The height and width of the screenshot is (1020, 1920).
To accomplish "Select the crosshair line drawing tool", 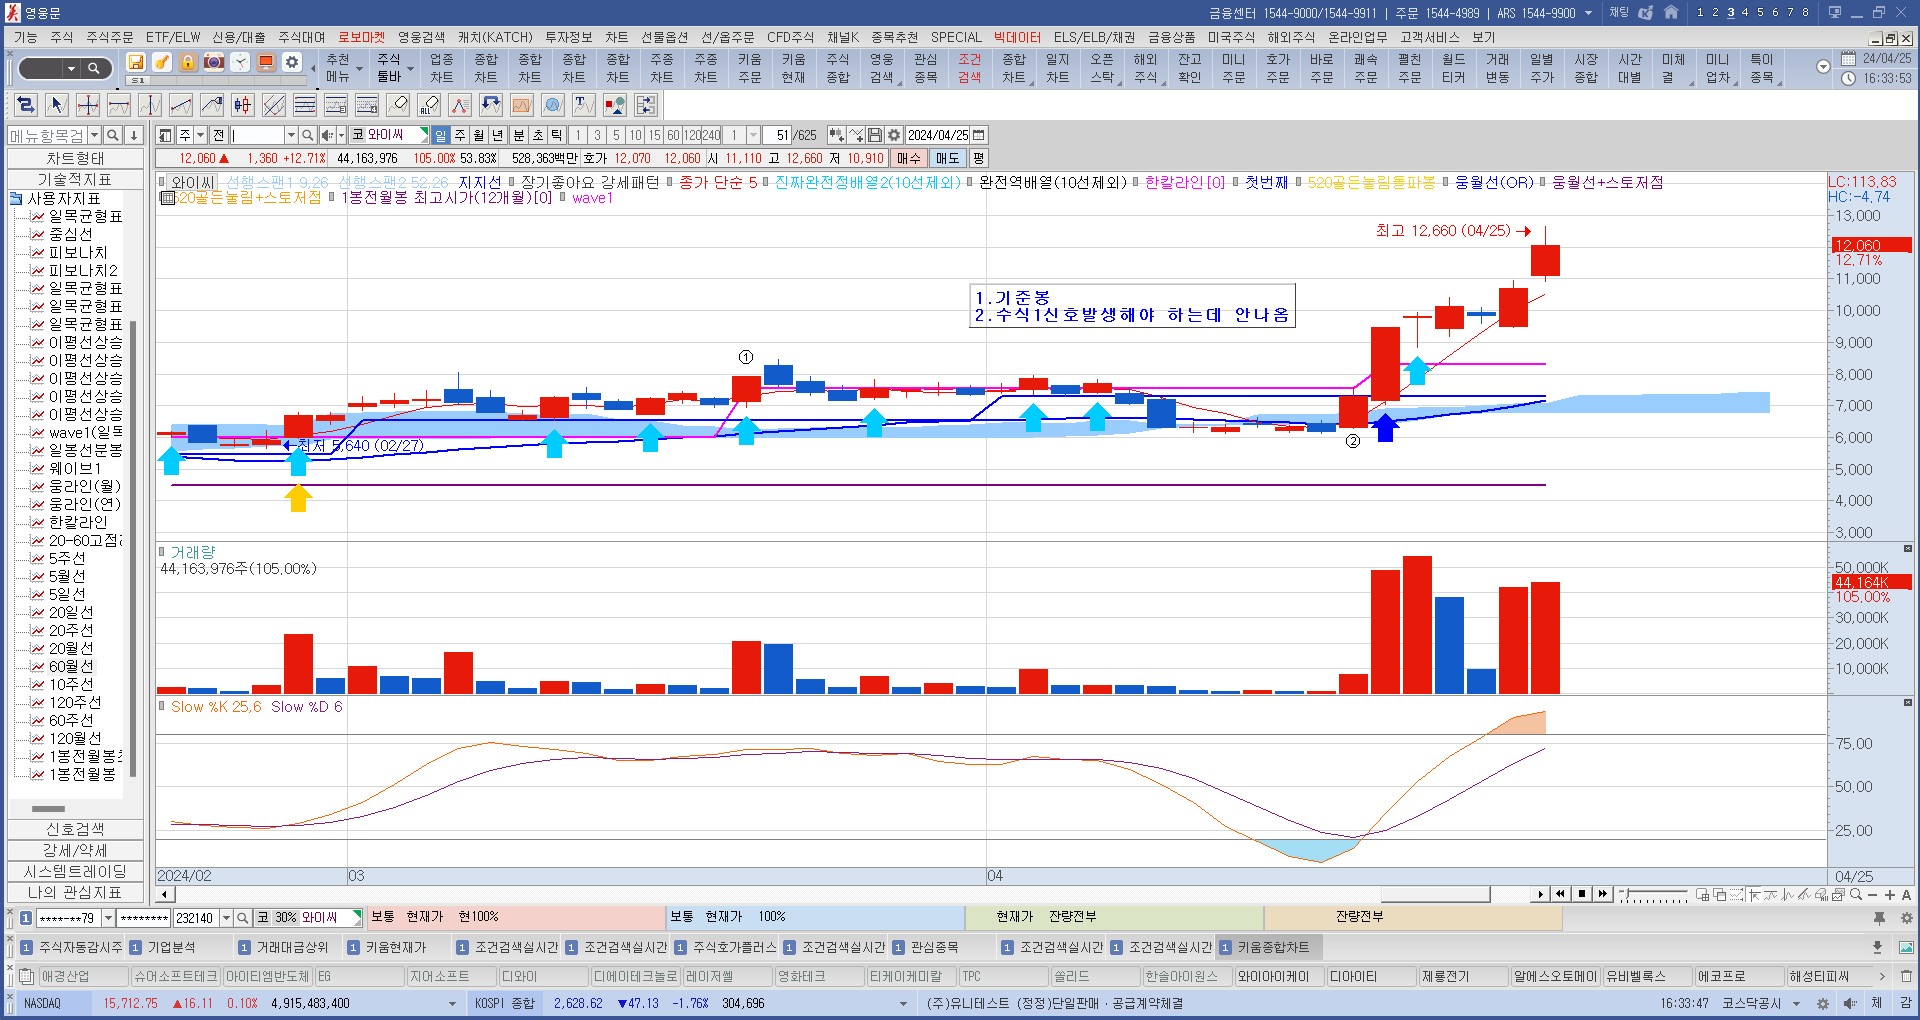I will (88, 105).
